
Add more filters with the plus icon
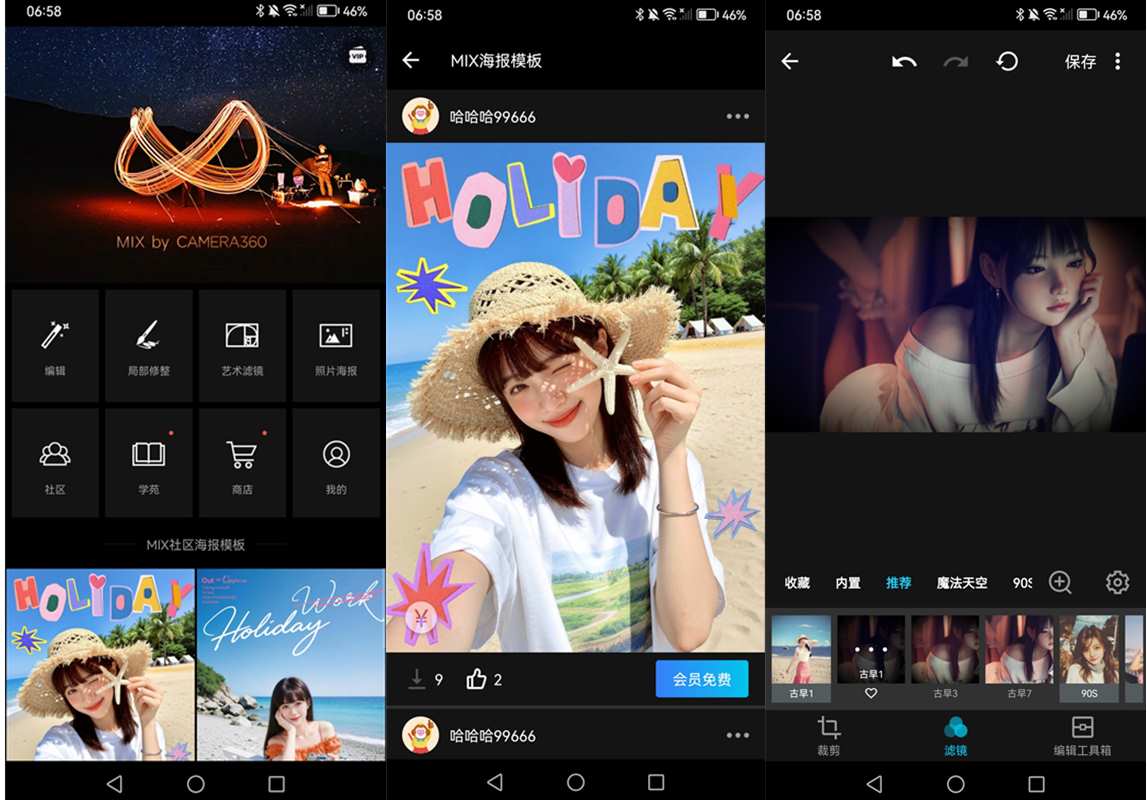point(1060,582)
